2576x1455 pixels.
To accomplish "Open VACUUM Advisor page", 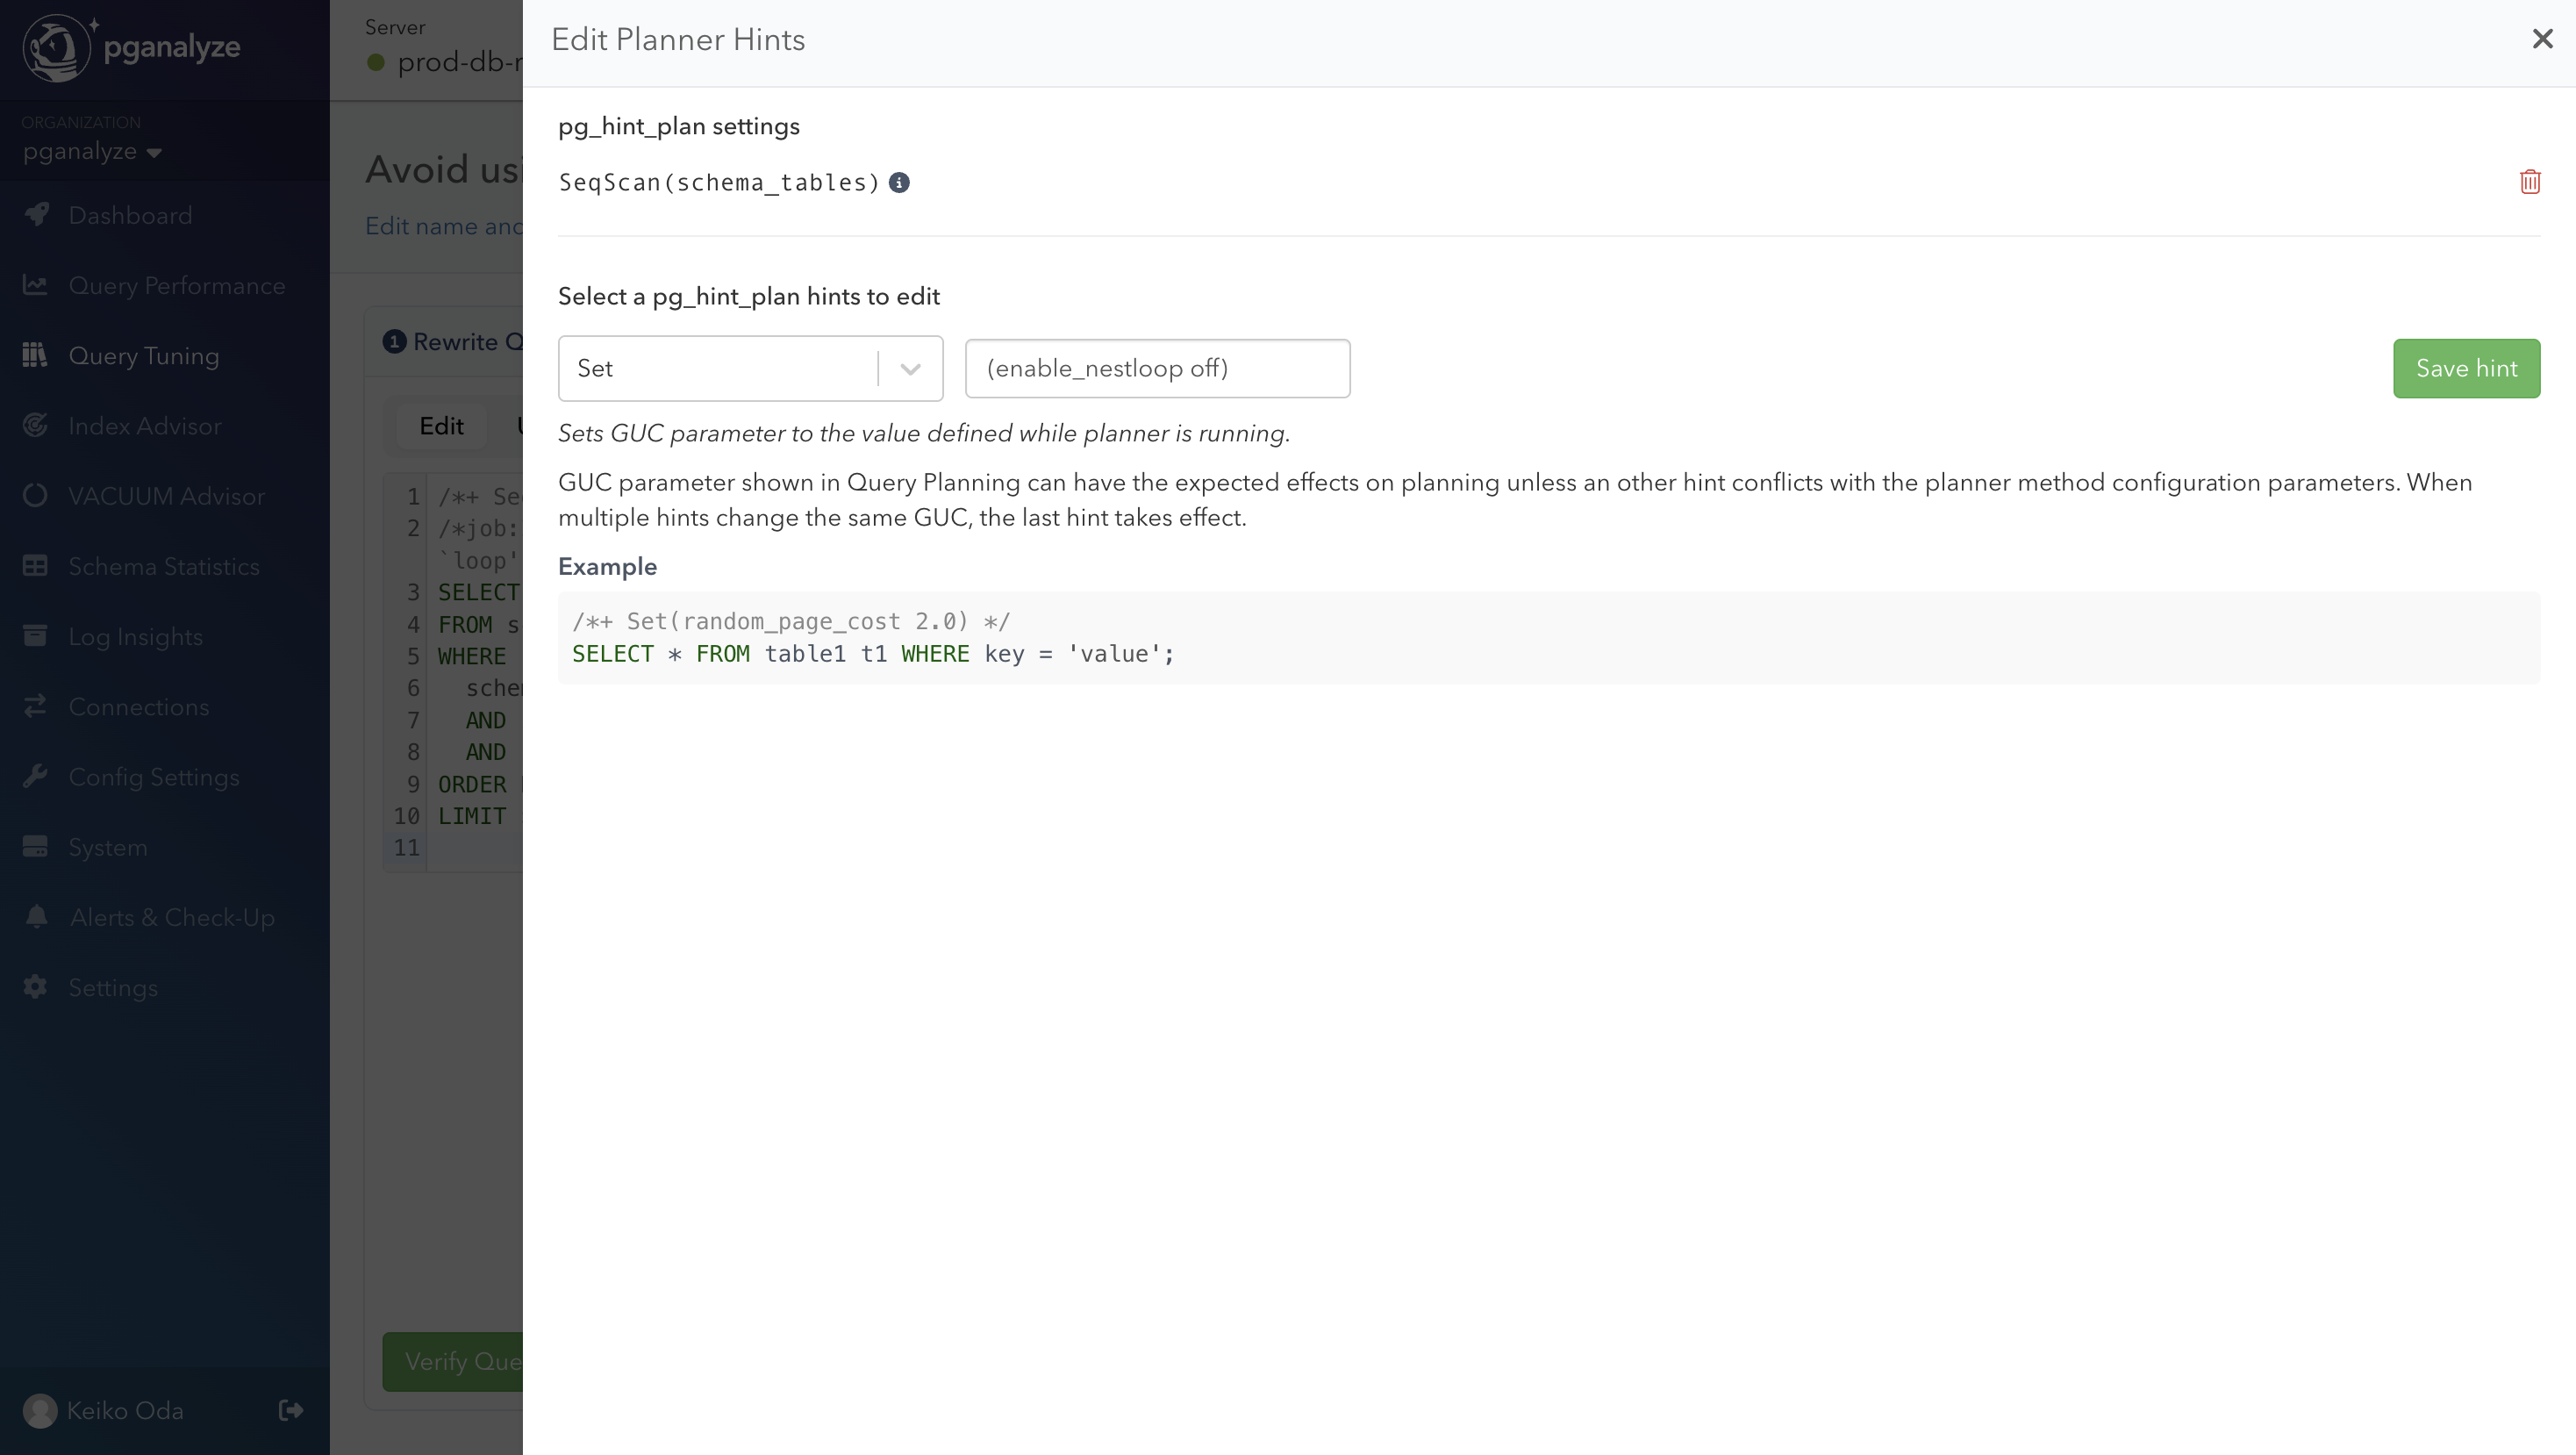I will click(x=166, y=496).
